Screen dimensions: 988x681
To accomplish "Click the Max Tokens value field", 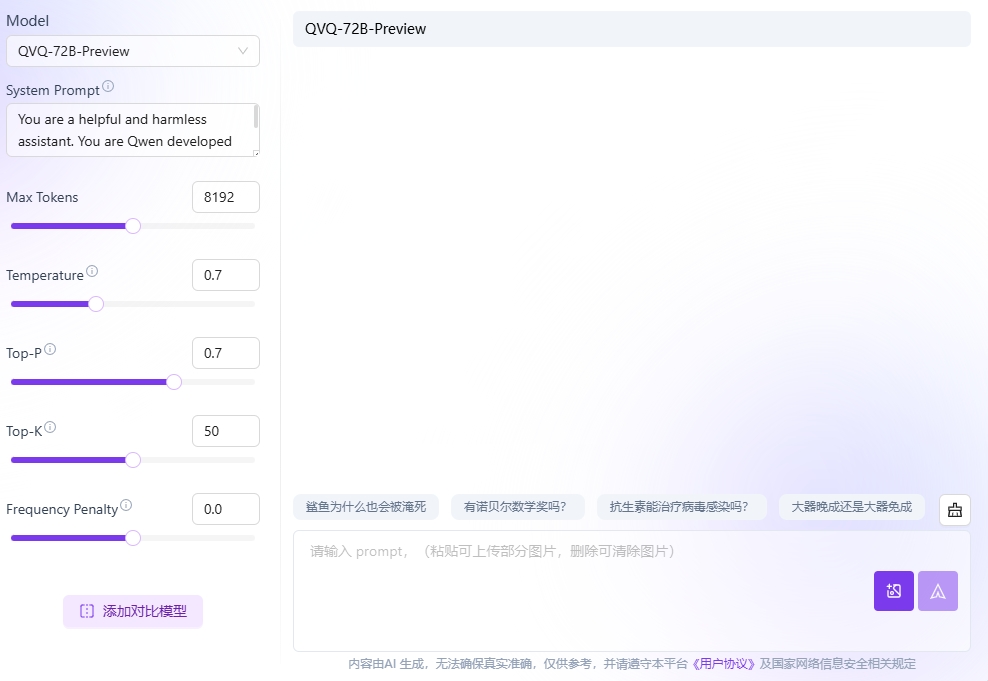I will [x=226, y=197].
